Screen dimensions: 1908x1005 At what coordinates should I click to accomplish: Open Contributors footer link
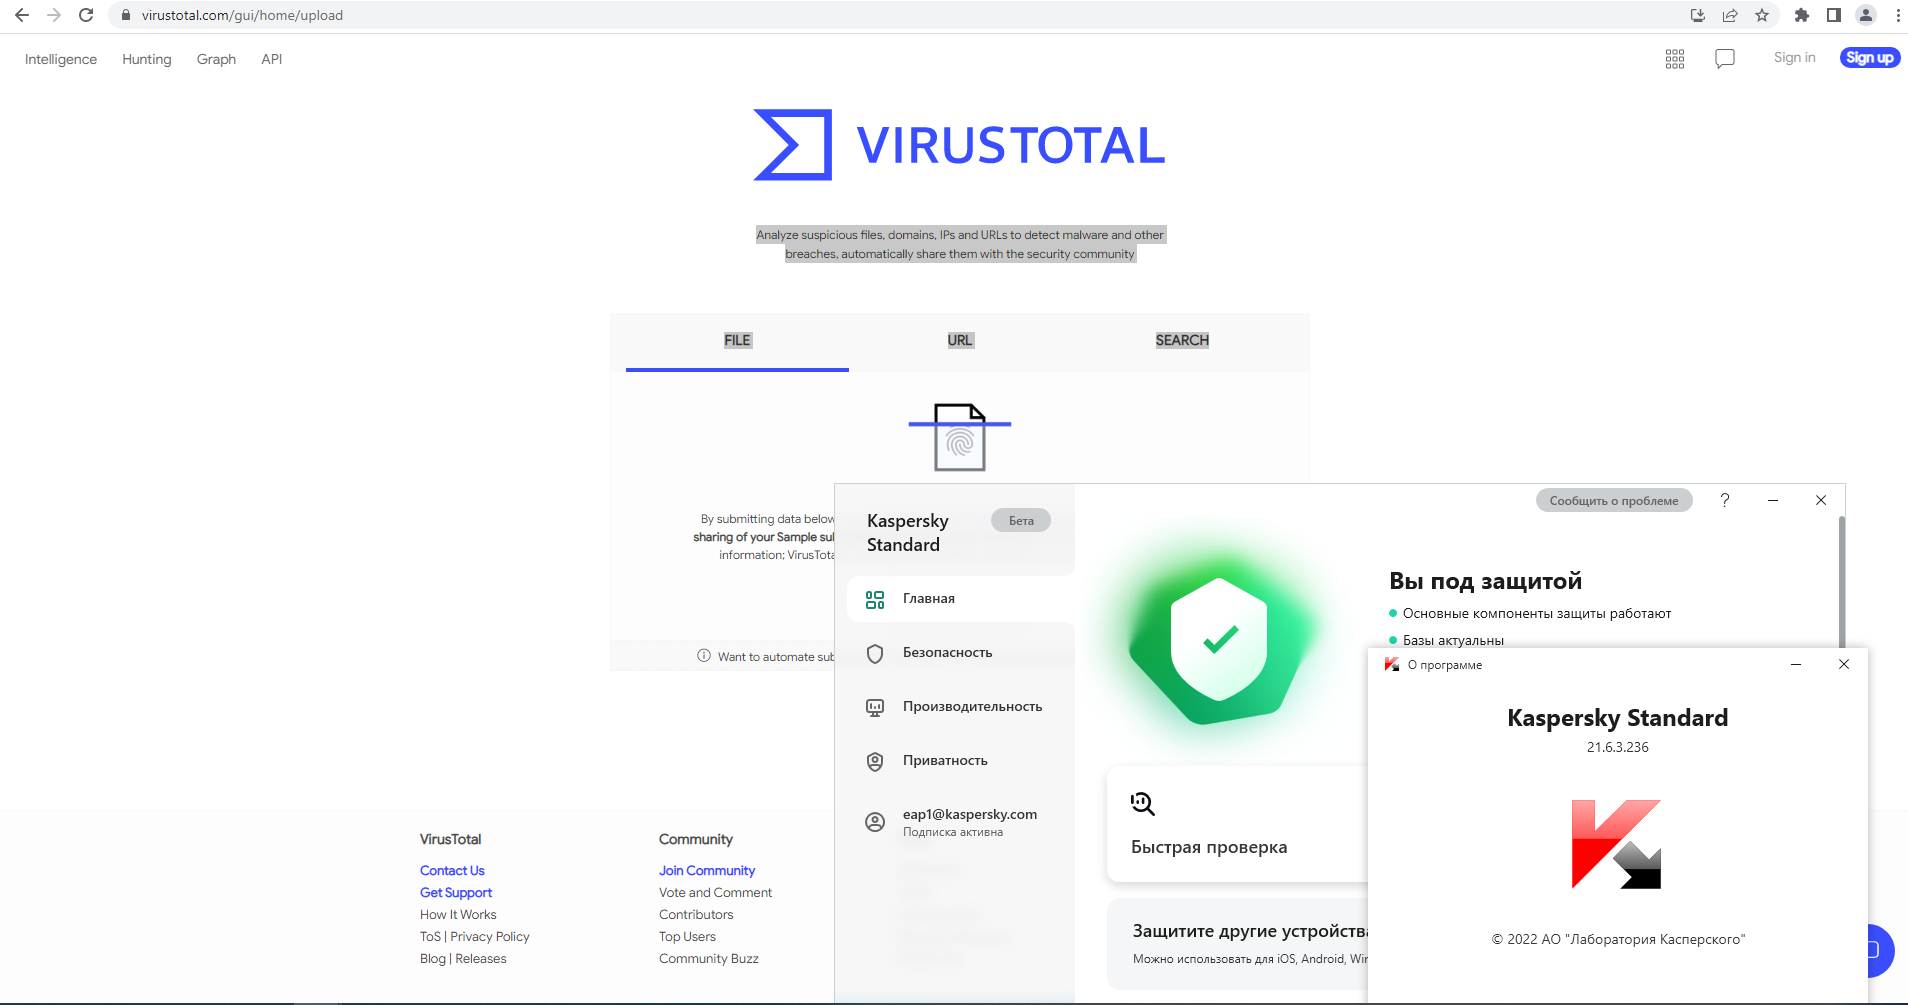(x=696, y=915)
